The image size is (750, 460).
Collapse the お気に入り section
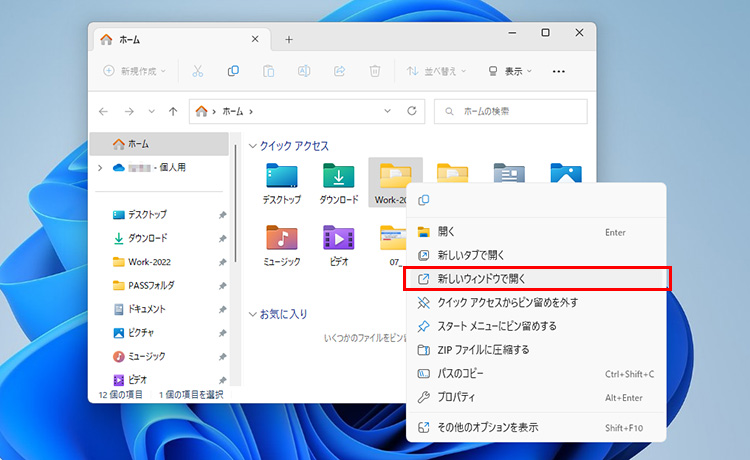point(253,314)
